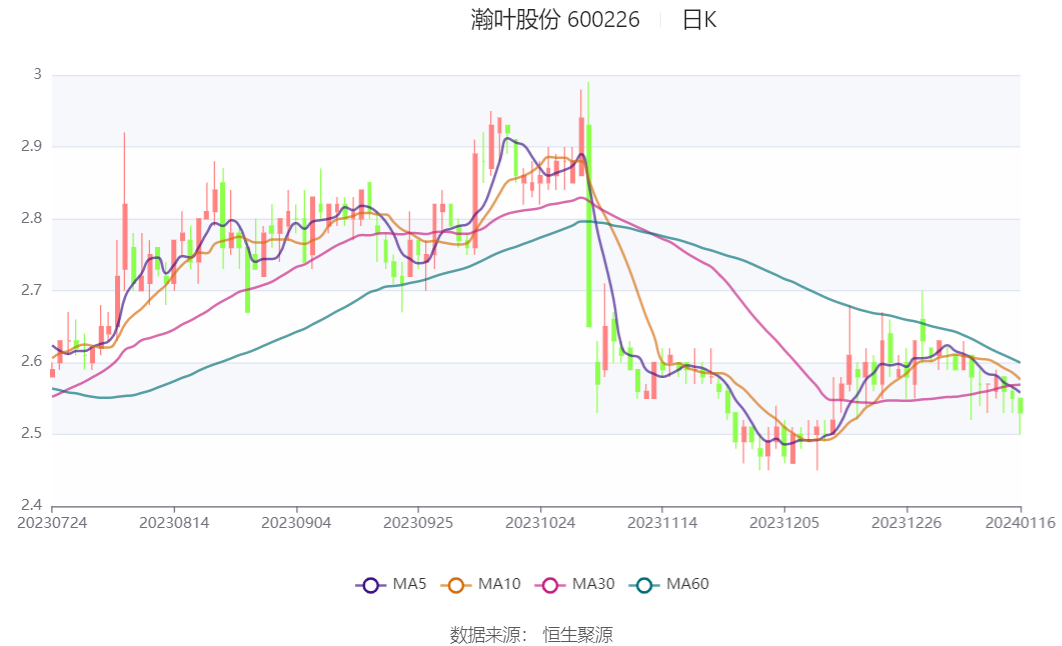Select x-axis date label 20240116

pos(1020,523)
